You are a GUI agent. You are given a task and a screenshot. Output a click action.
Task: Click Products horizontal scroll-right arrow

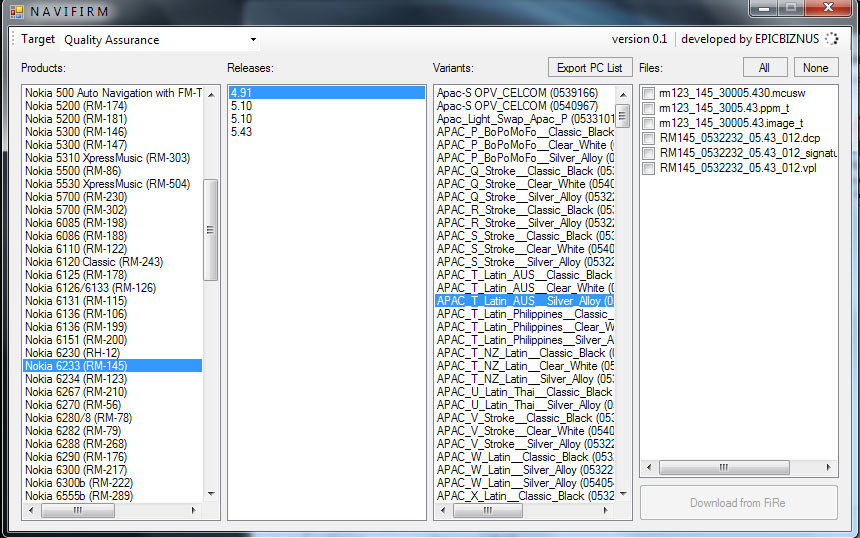click(193, 510)
